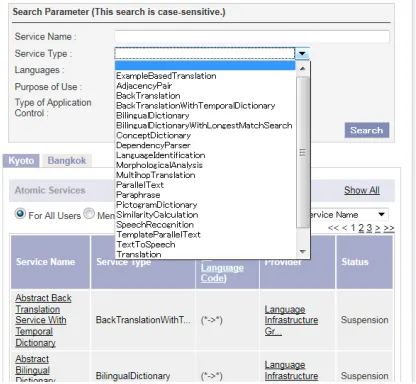416x384 pixels.
Task: Click the dropdown list scroll-up arrow
Action: click(303, 69)
